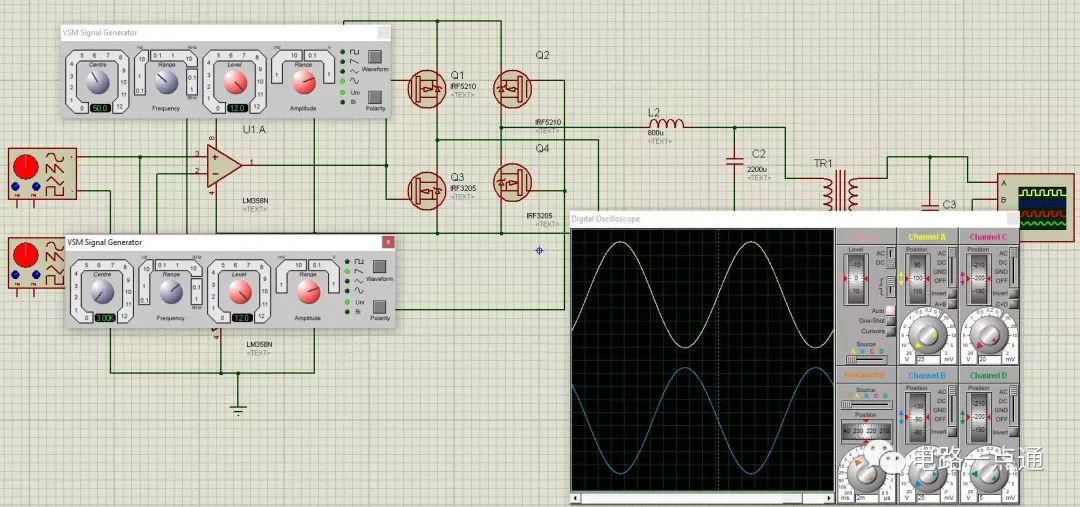The image size is (1080, 507).
Task: Select the U1:A op-amp triangle symbol
Action: coord(224,166)
